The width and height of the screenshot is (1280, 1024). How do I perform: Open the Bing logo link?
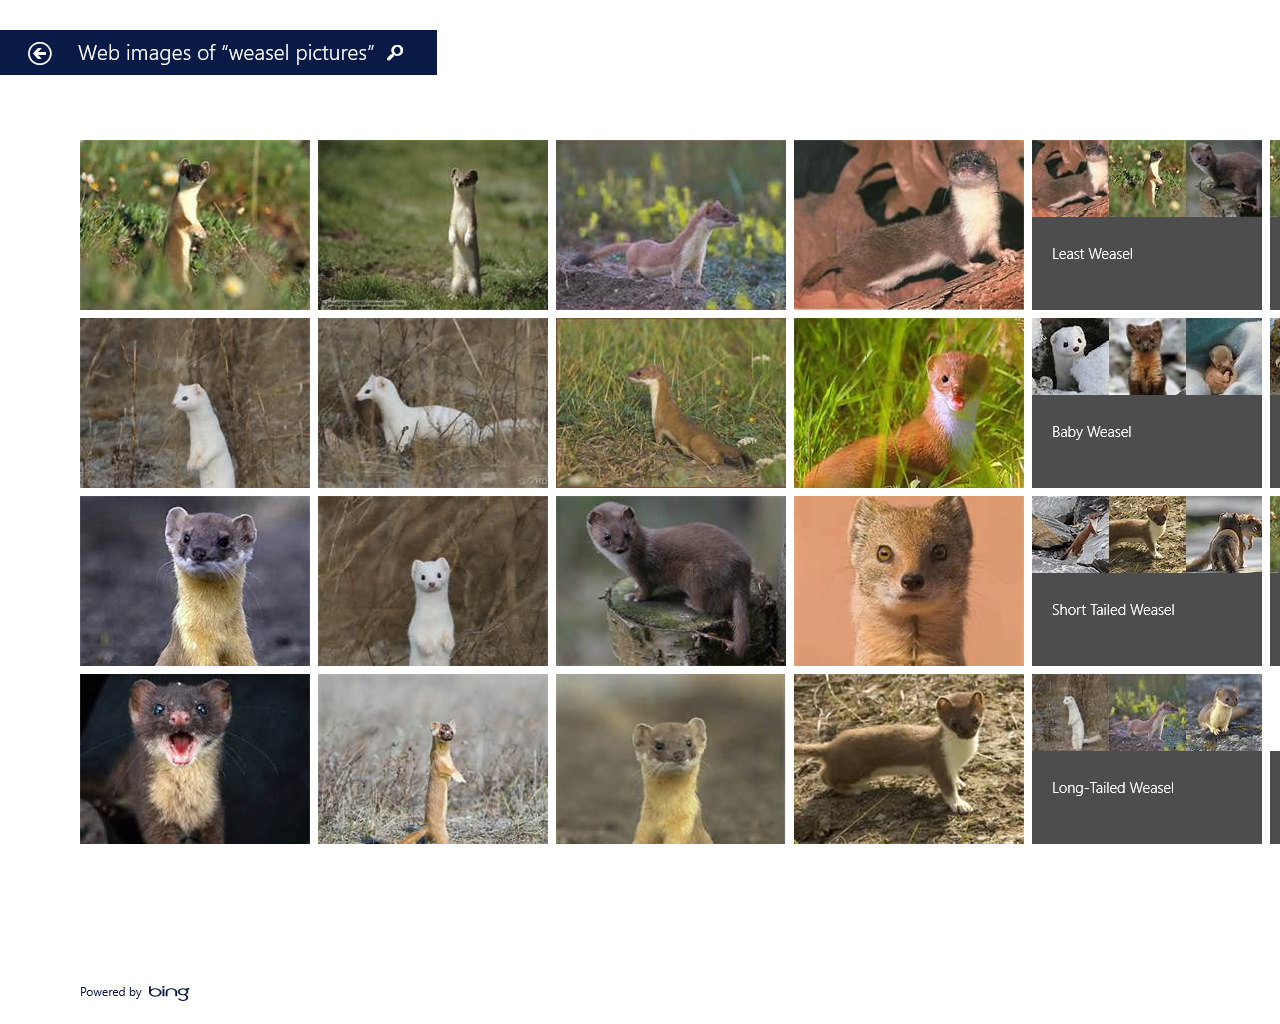pos(168,992)
